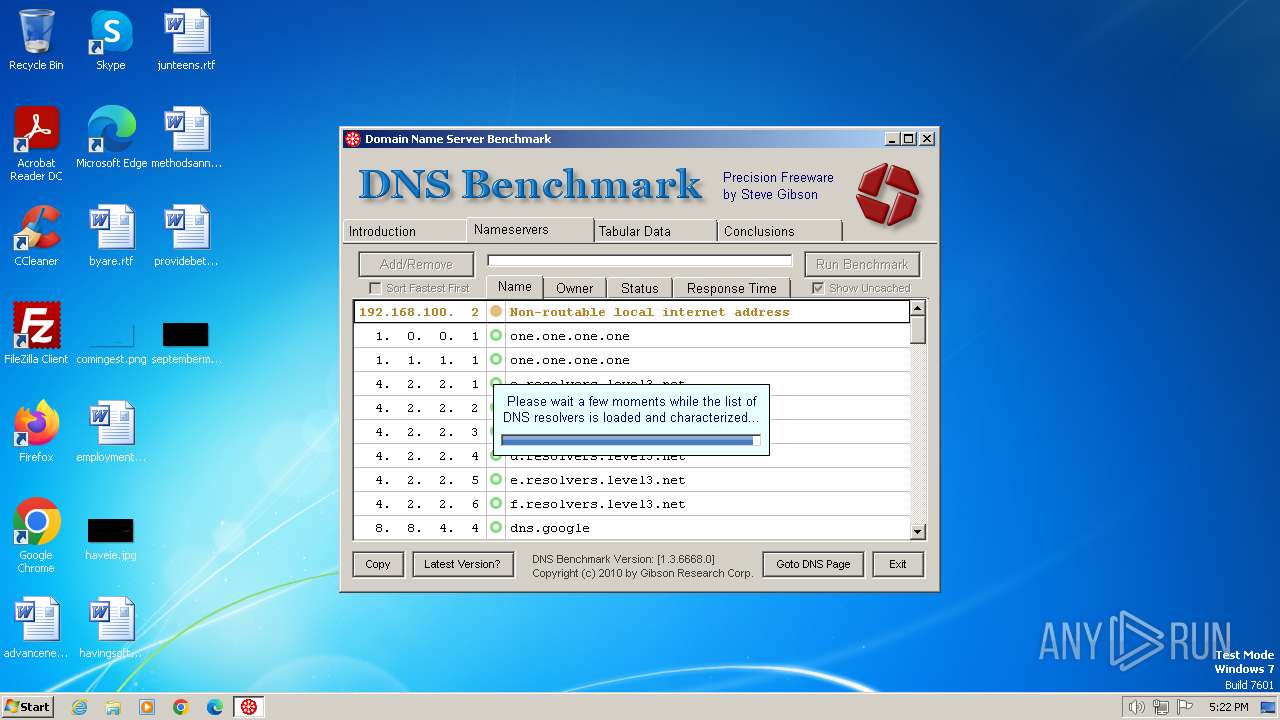Click the resolver loading progress bar
The height and width of the screenshot is (720, 1280).
[x=630, y=440]
